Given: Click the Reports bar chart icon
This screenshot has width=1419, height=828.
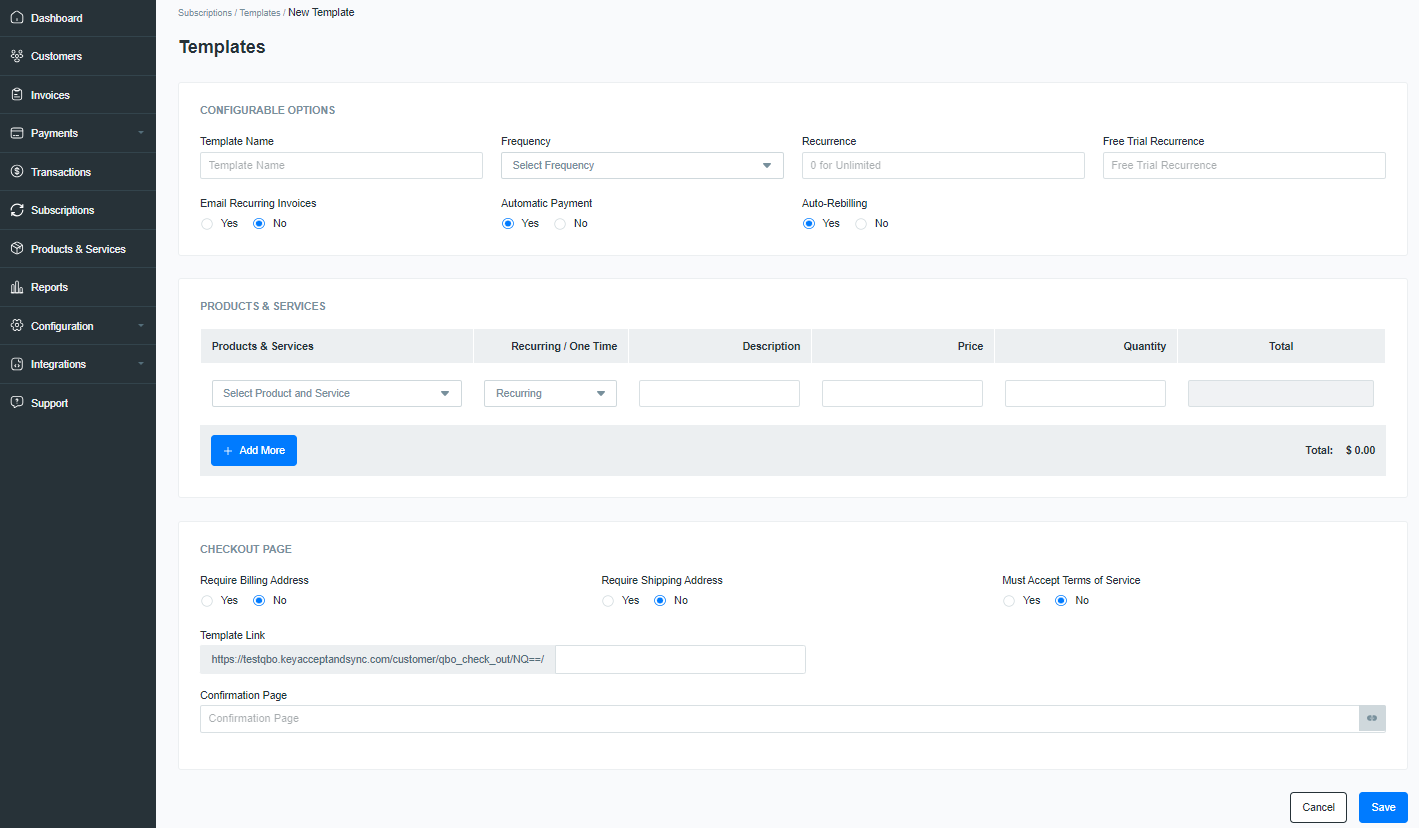Looking at the screenshot, I should click(17, 287).
